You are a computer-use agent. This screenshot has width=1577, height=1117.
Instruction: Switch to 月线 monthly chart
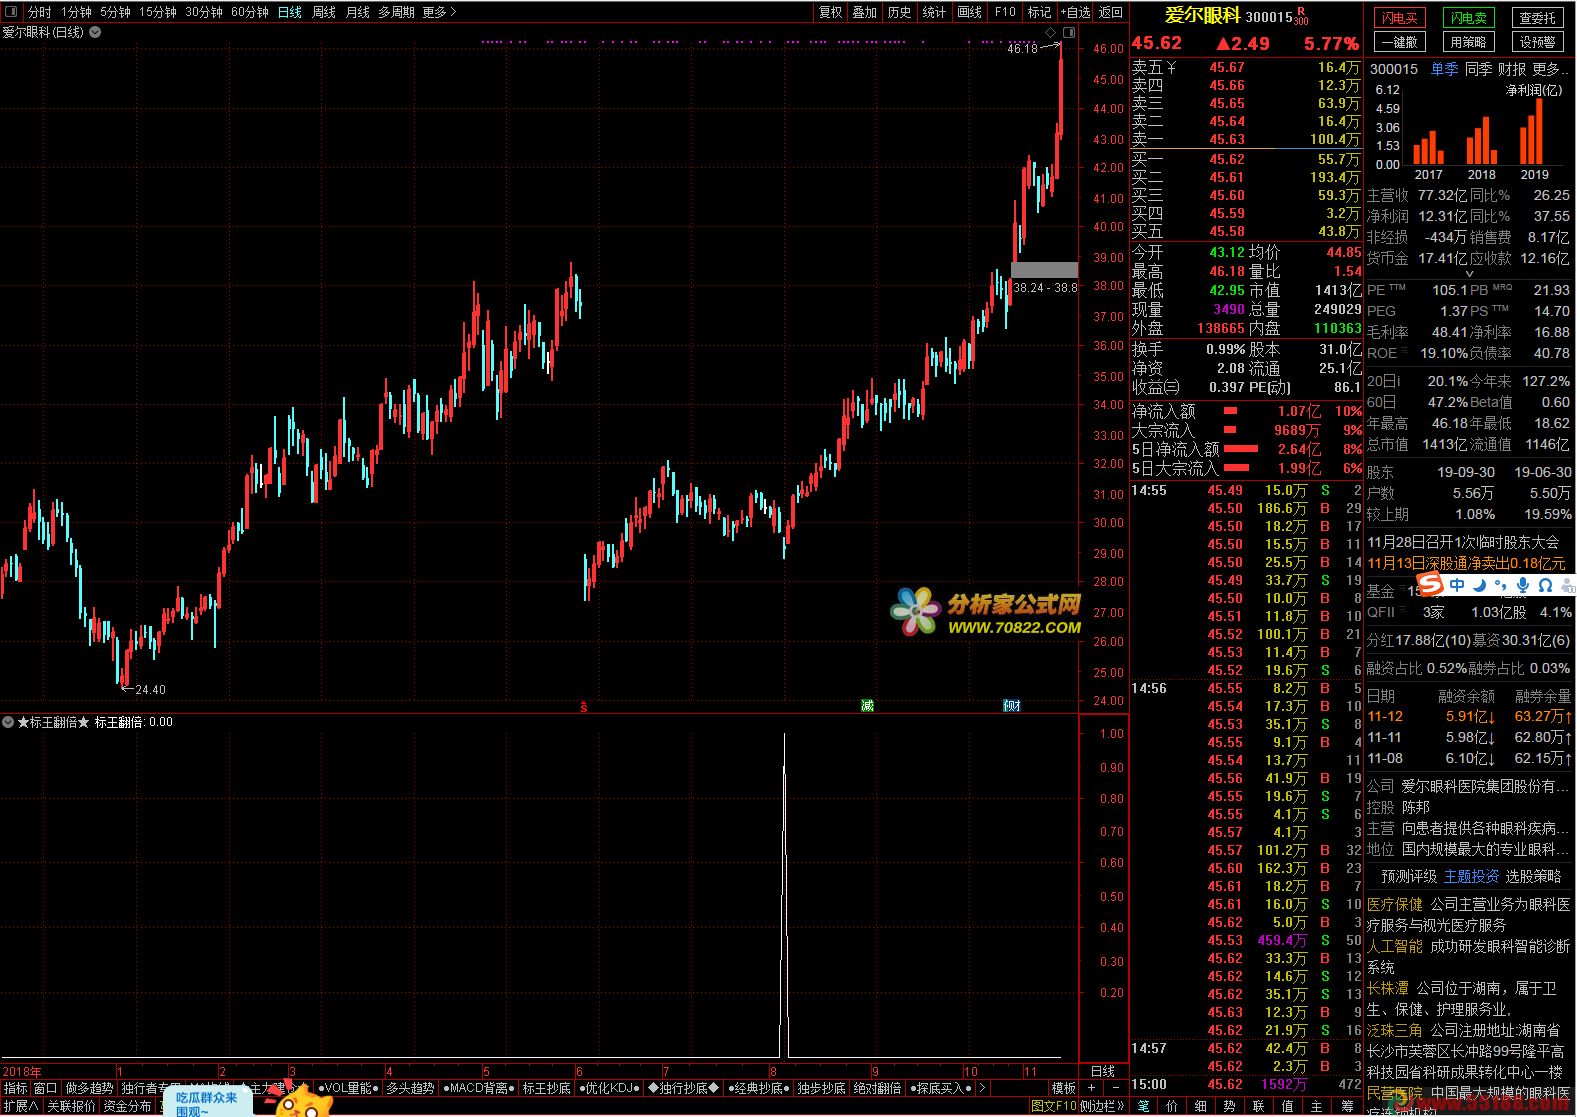[357, 12]
